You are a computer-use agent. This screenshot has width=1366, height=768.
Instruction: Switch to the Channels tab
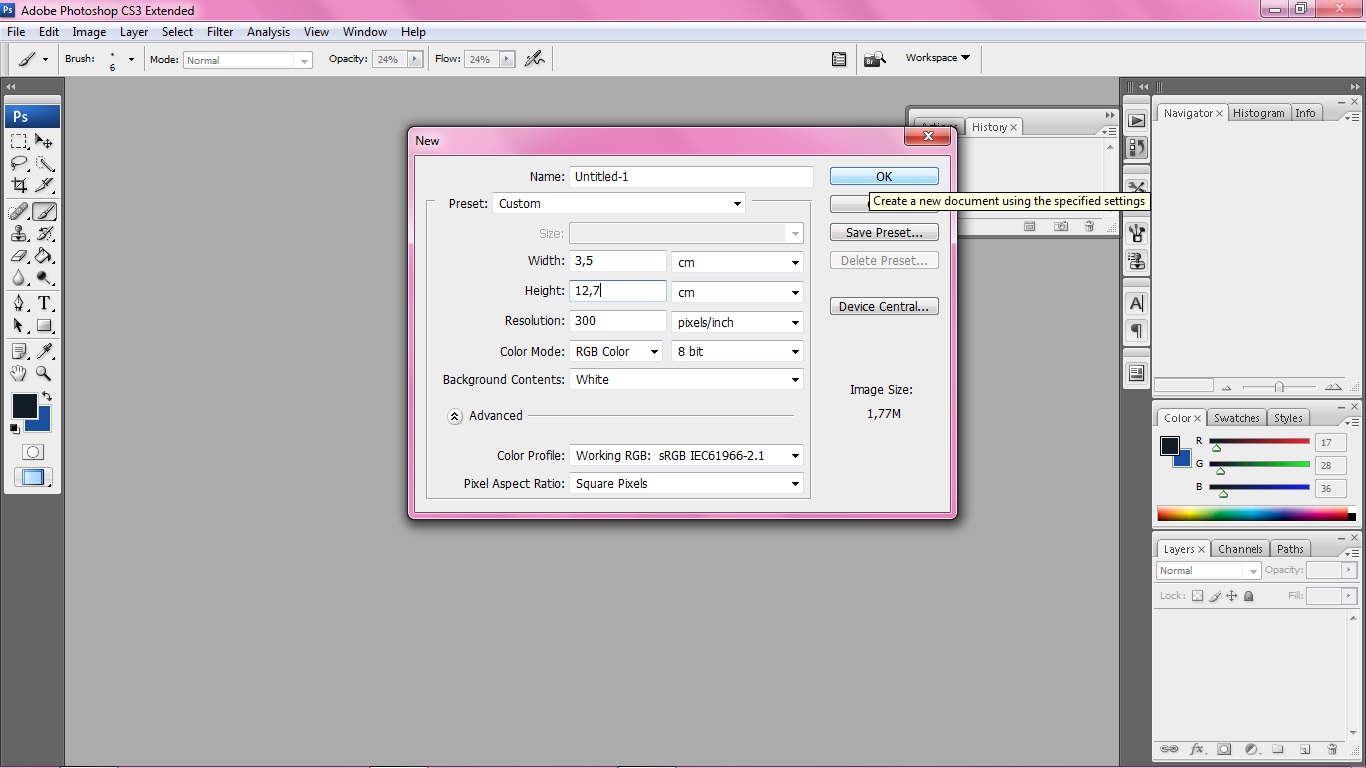pos(1240,549)
